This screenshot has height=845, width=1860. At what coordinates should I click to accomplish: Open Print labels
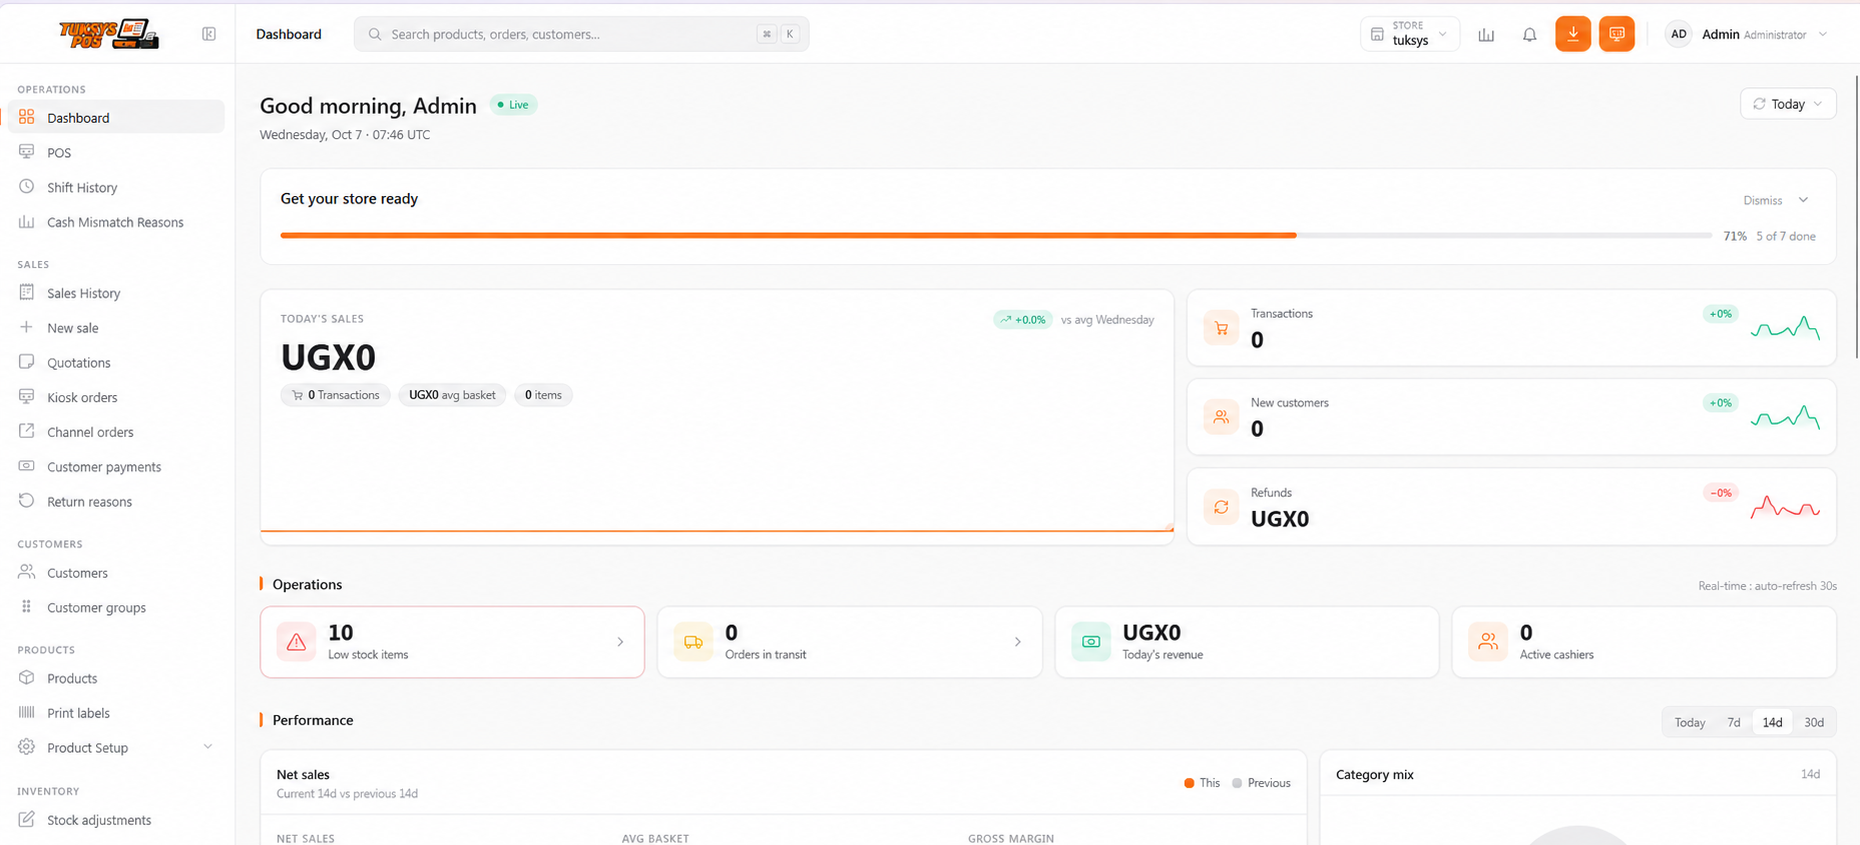(x=116, y=713)
